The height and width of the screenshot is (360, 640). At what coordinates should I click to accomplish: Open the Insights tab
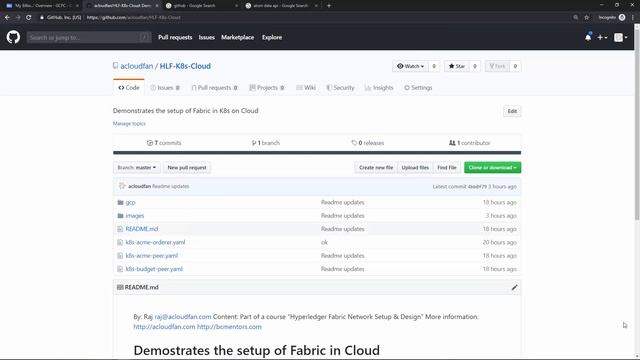[x=379, y=88]
